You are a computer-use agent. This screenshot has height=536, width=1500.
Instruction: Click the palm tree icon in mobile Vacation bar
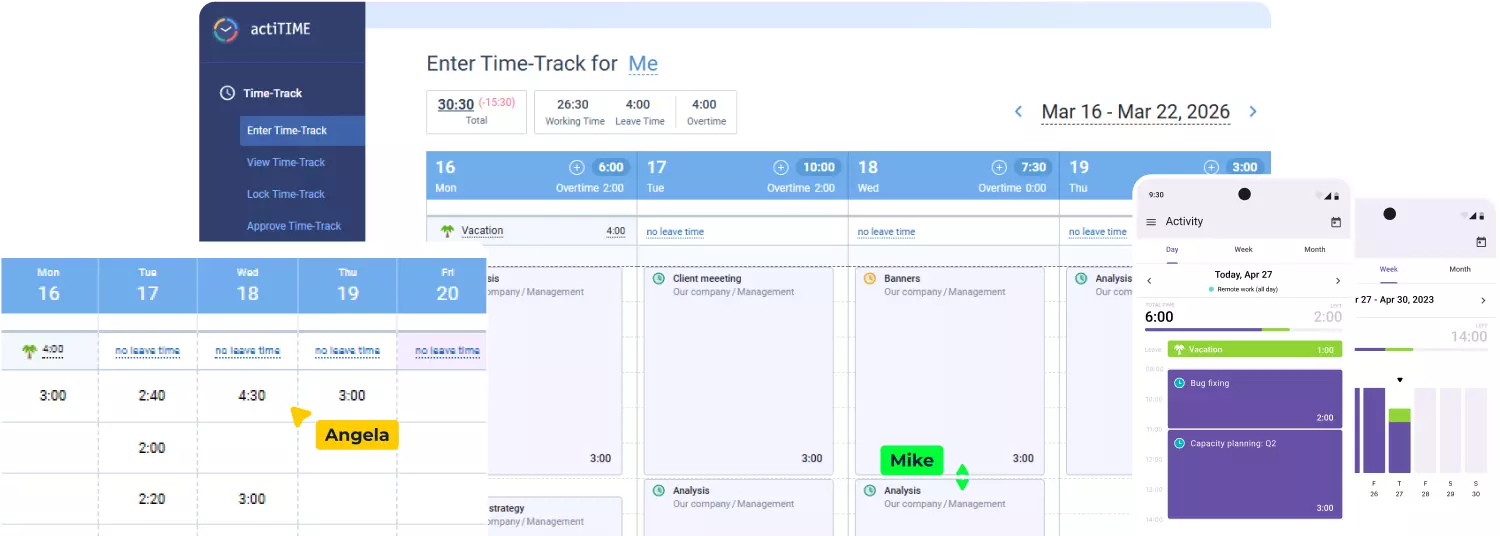(1179, 350)
